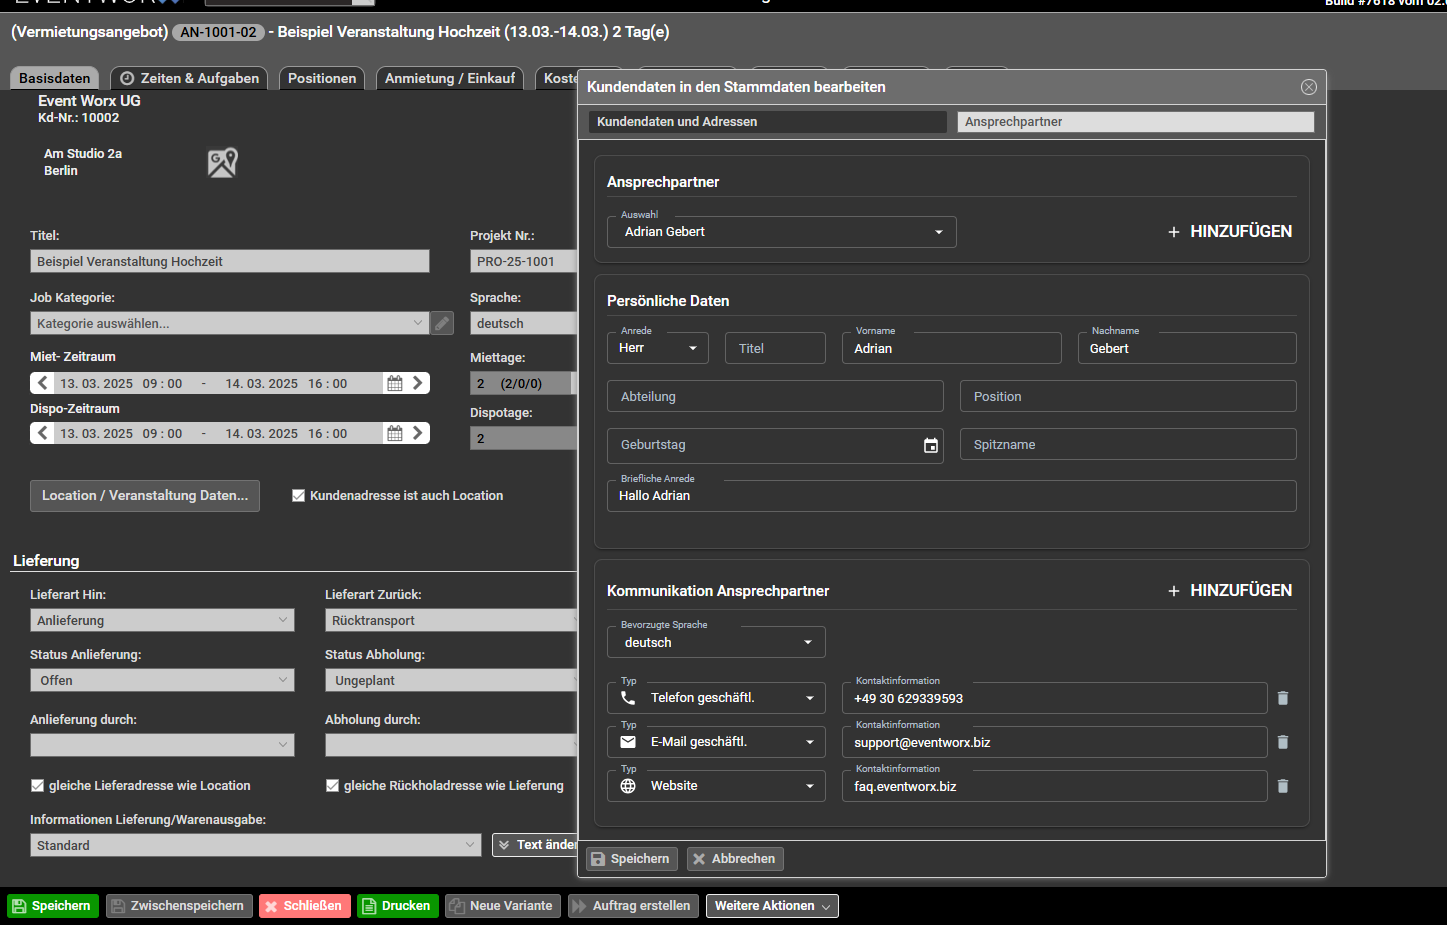Screen dimensions: 1447x925
Task: Click the Nachname field containing Gebert
Action: tap(1187, 348)
